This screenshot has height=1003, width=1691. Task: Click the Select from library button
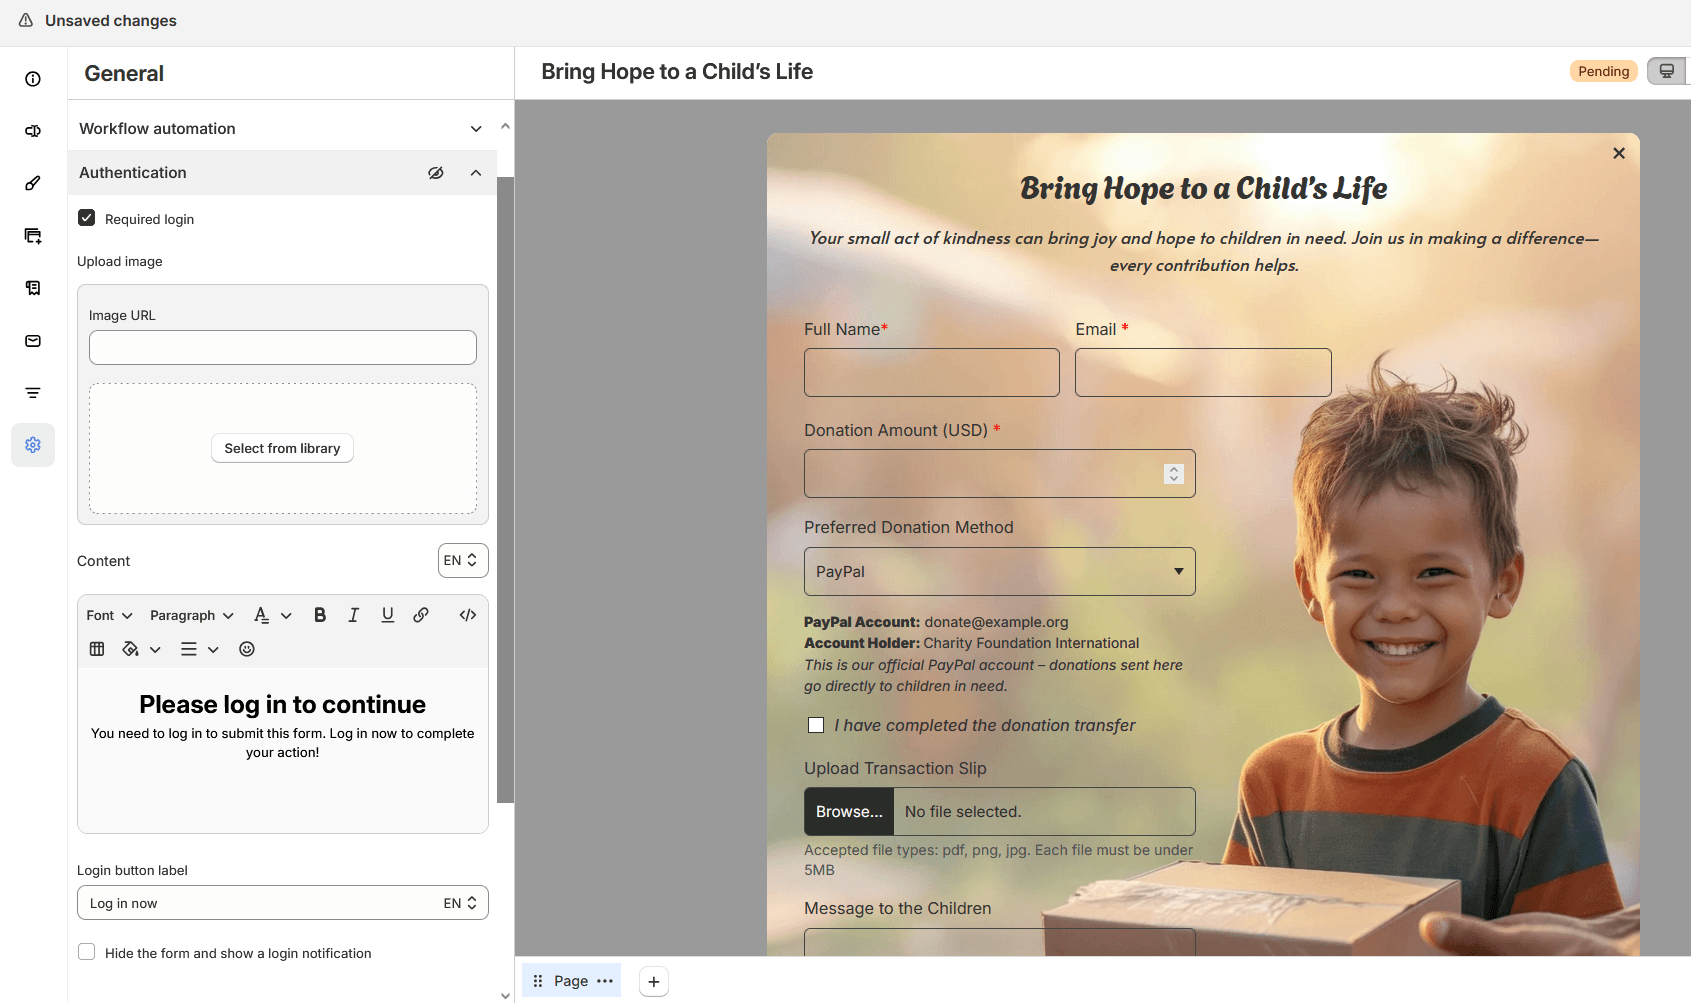(282, 448)
